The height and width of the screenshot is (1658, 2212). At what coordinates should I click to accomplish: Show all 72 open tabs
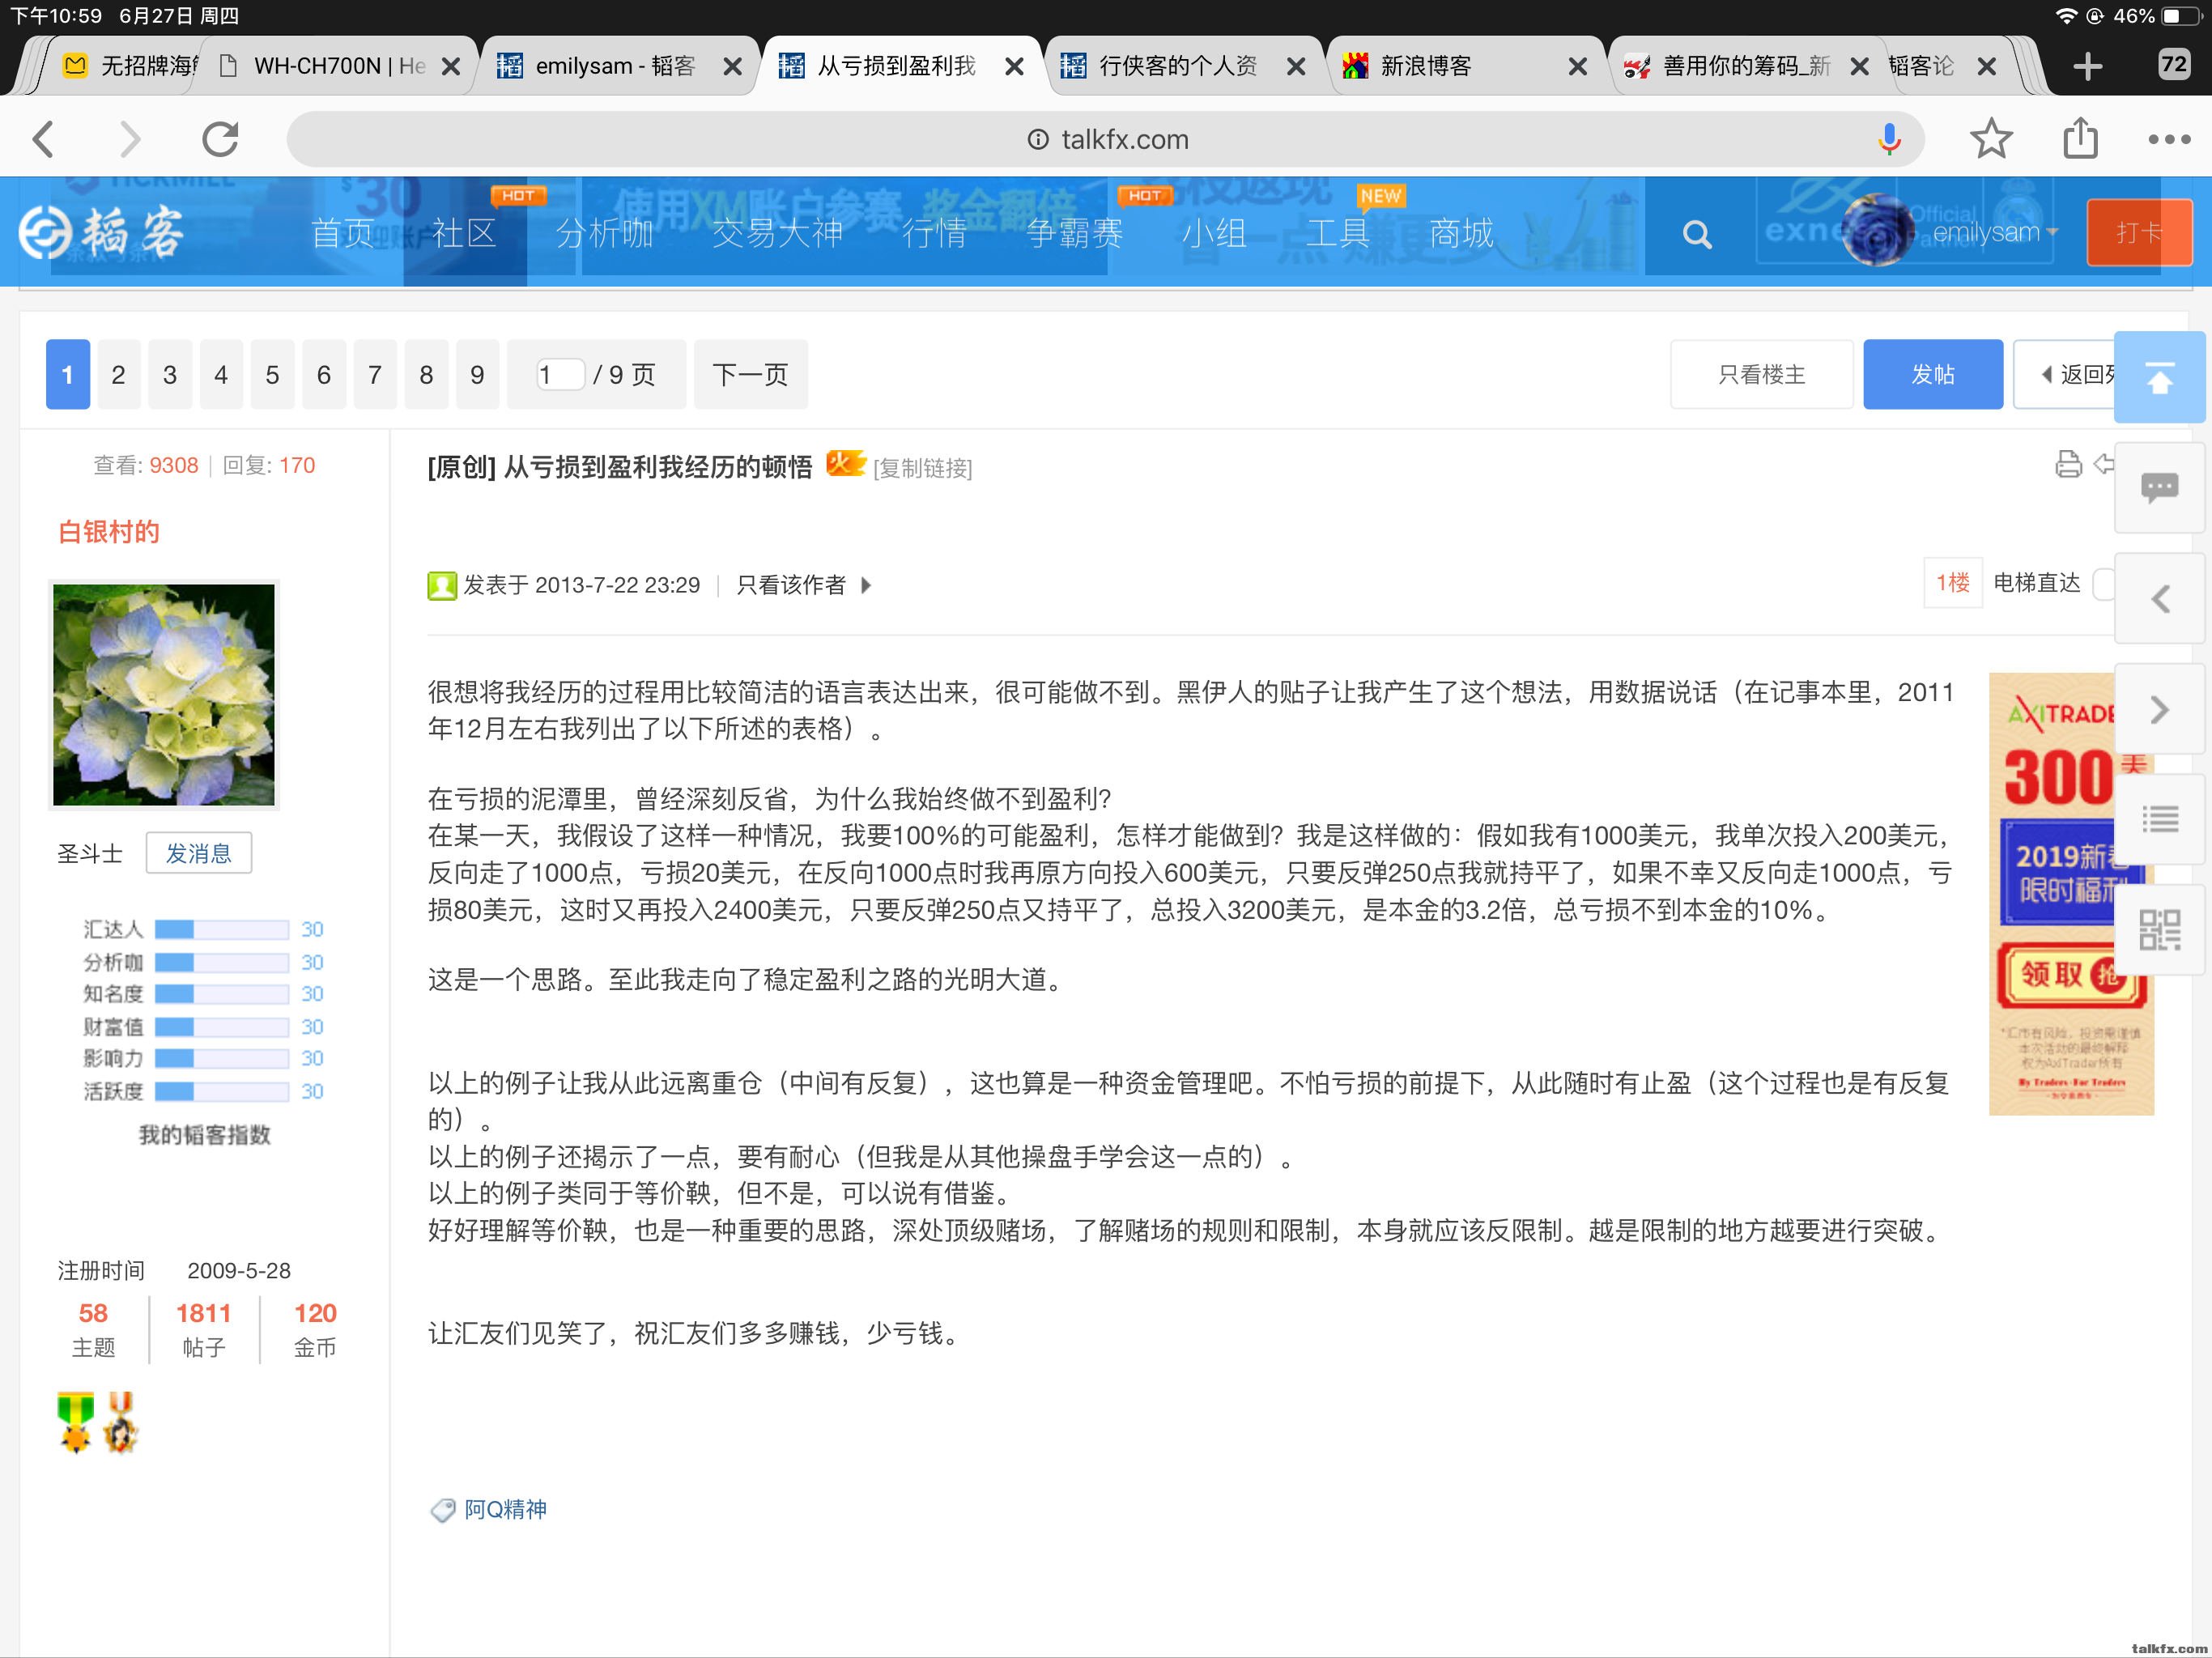pos(2173,65)
